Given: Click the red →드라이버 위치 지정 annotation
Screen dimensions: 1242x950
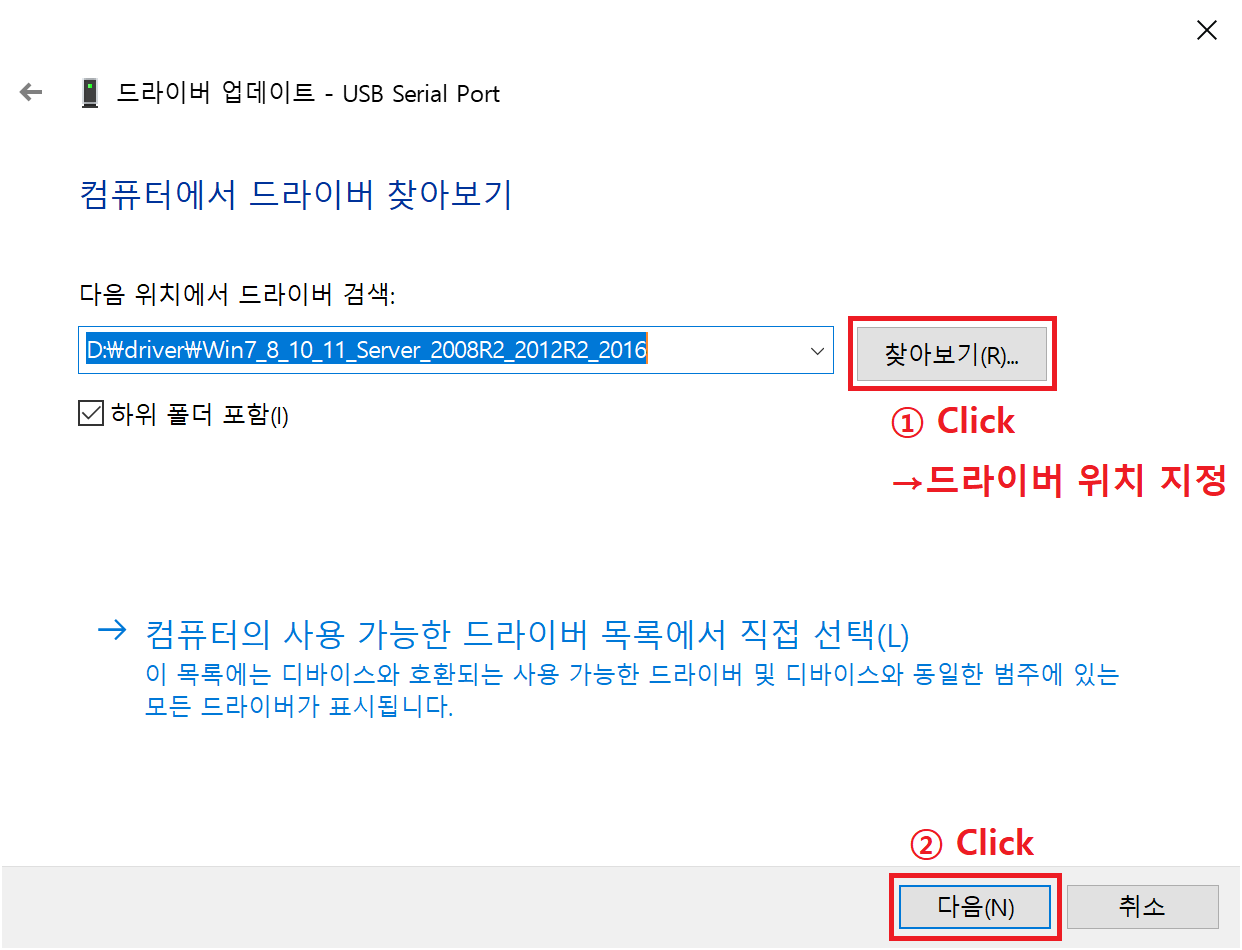Looking at the screenshot, I should (1058, 482).
